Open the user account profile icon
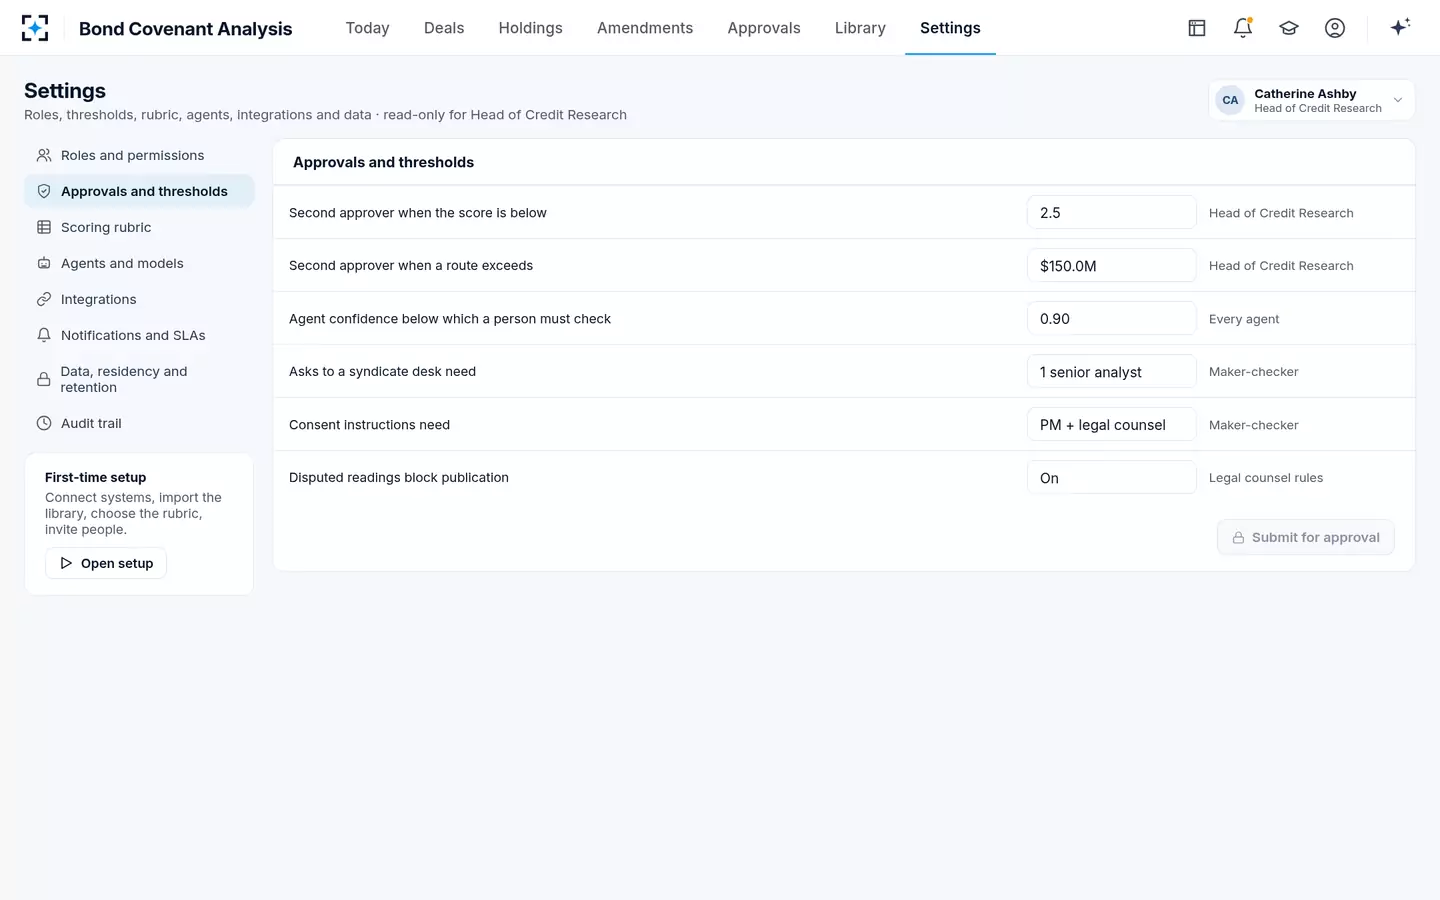The height and width of the screenshot is (900, 1440). pos(1335,28)
